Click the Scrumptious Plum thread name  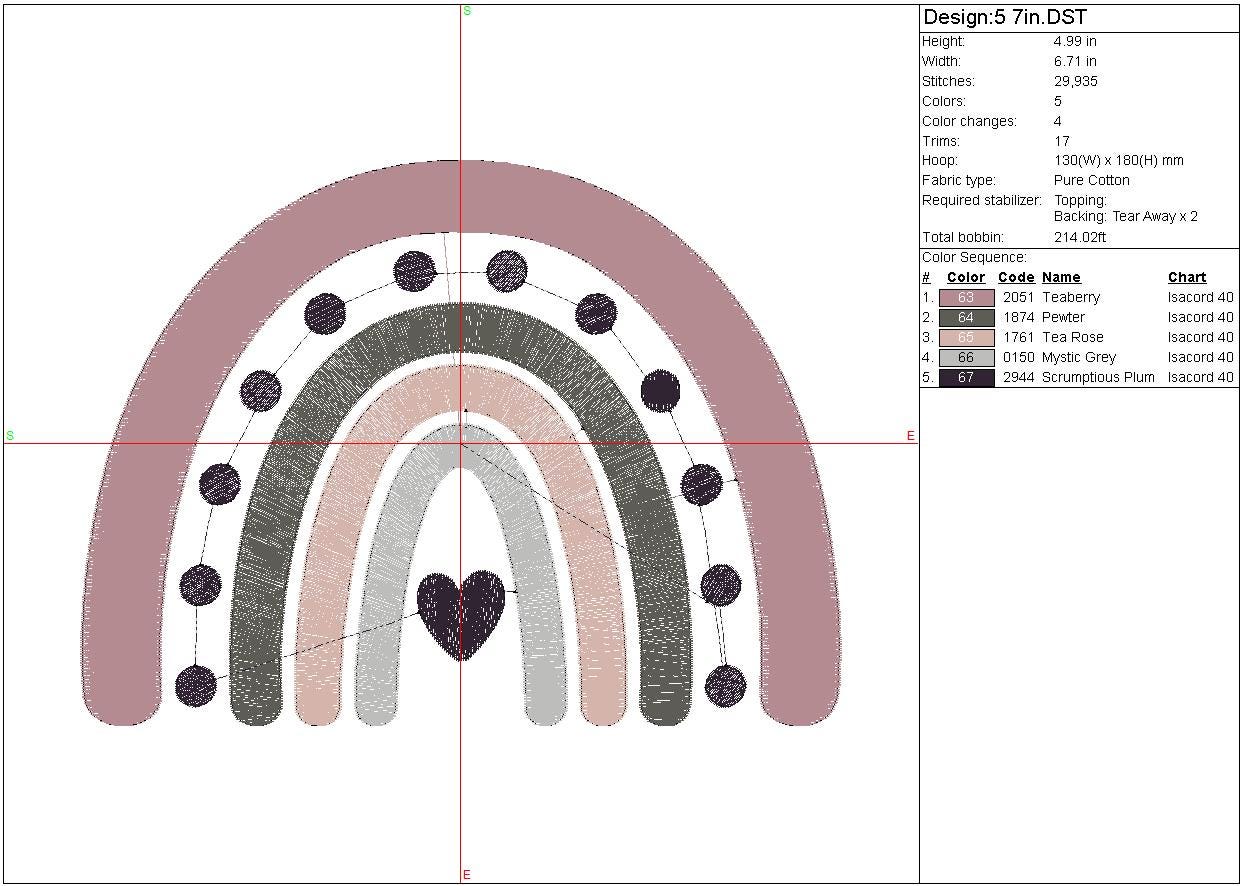click(1098, 377)
